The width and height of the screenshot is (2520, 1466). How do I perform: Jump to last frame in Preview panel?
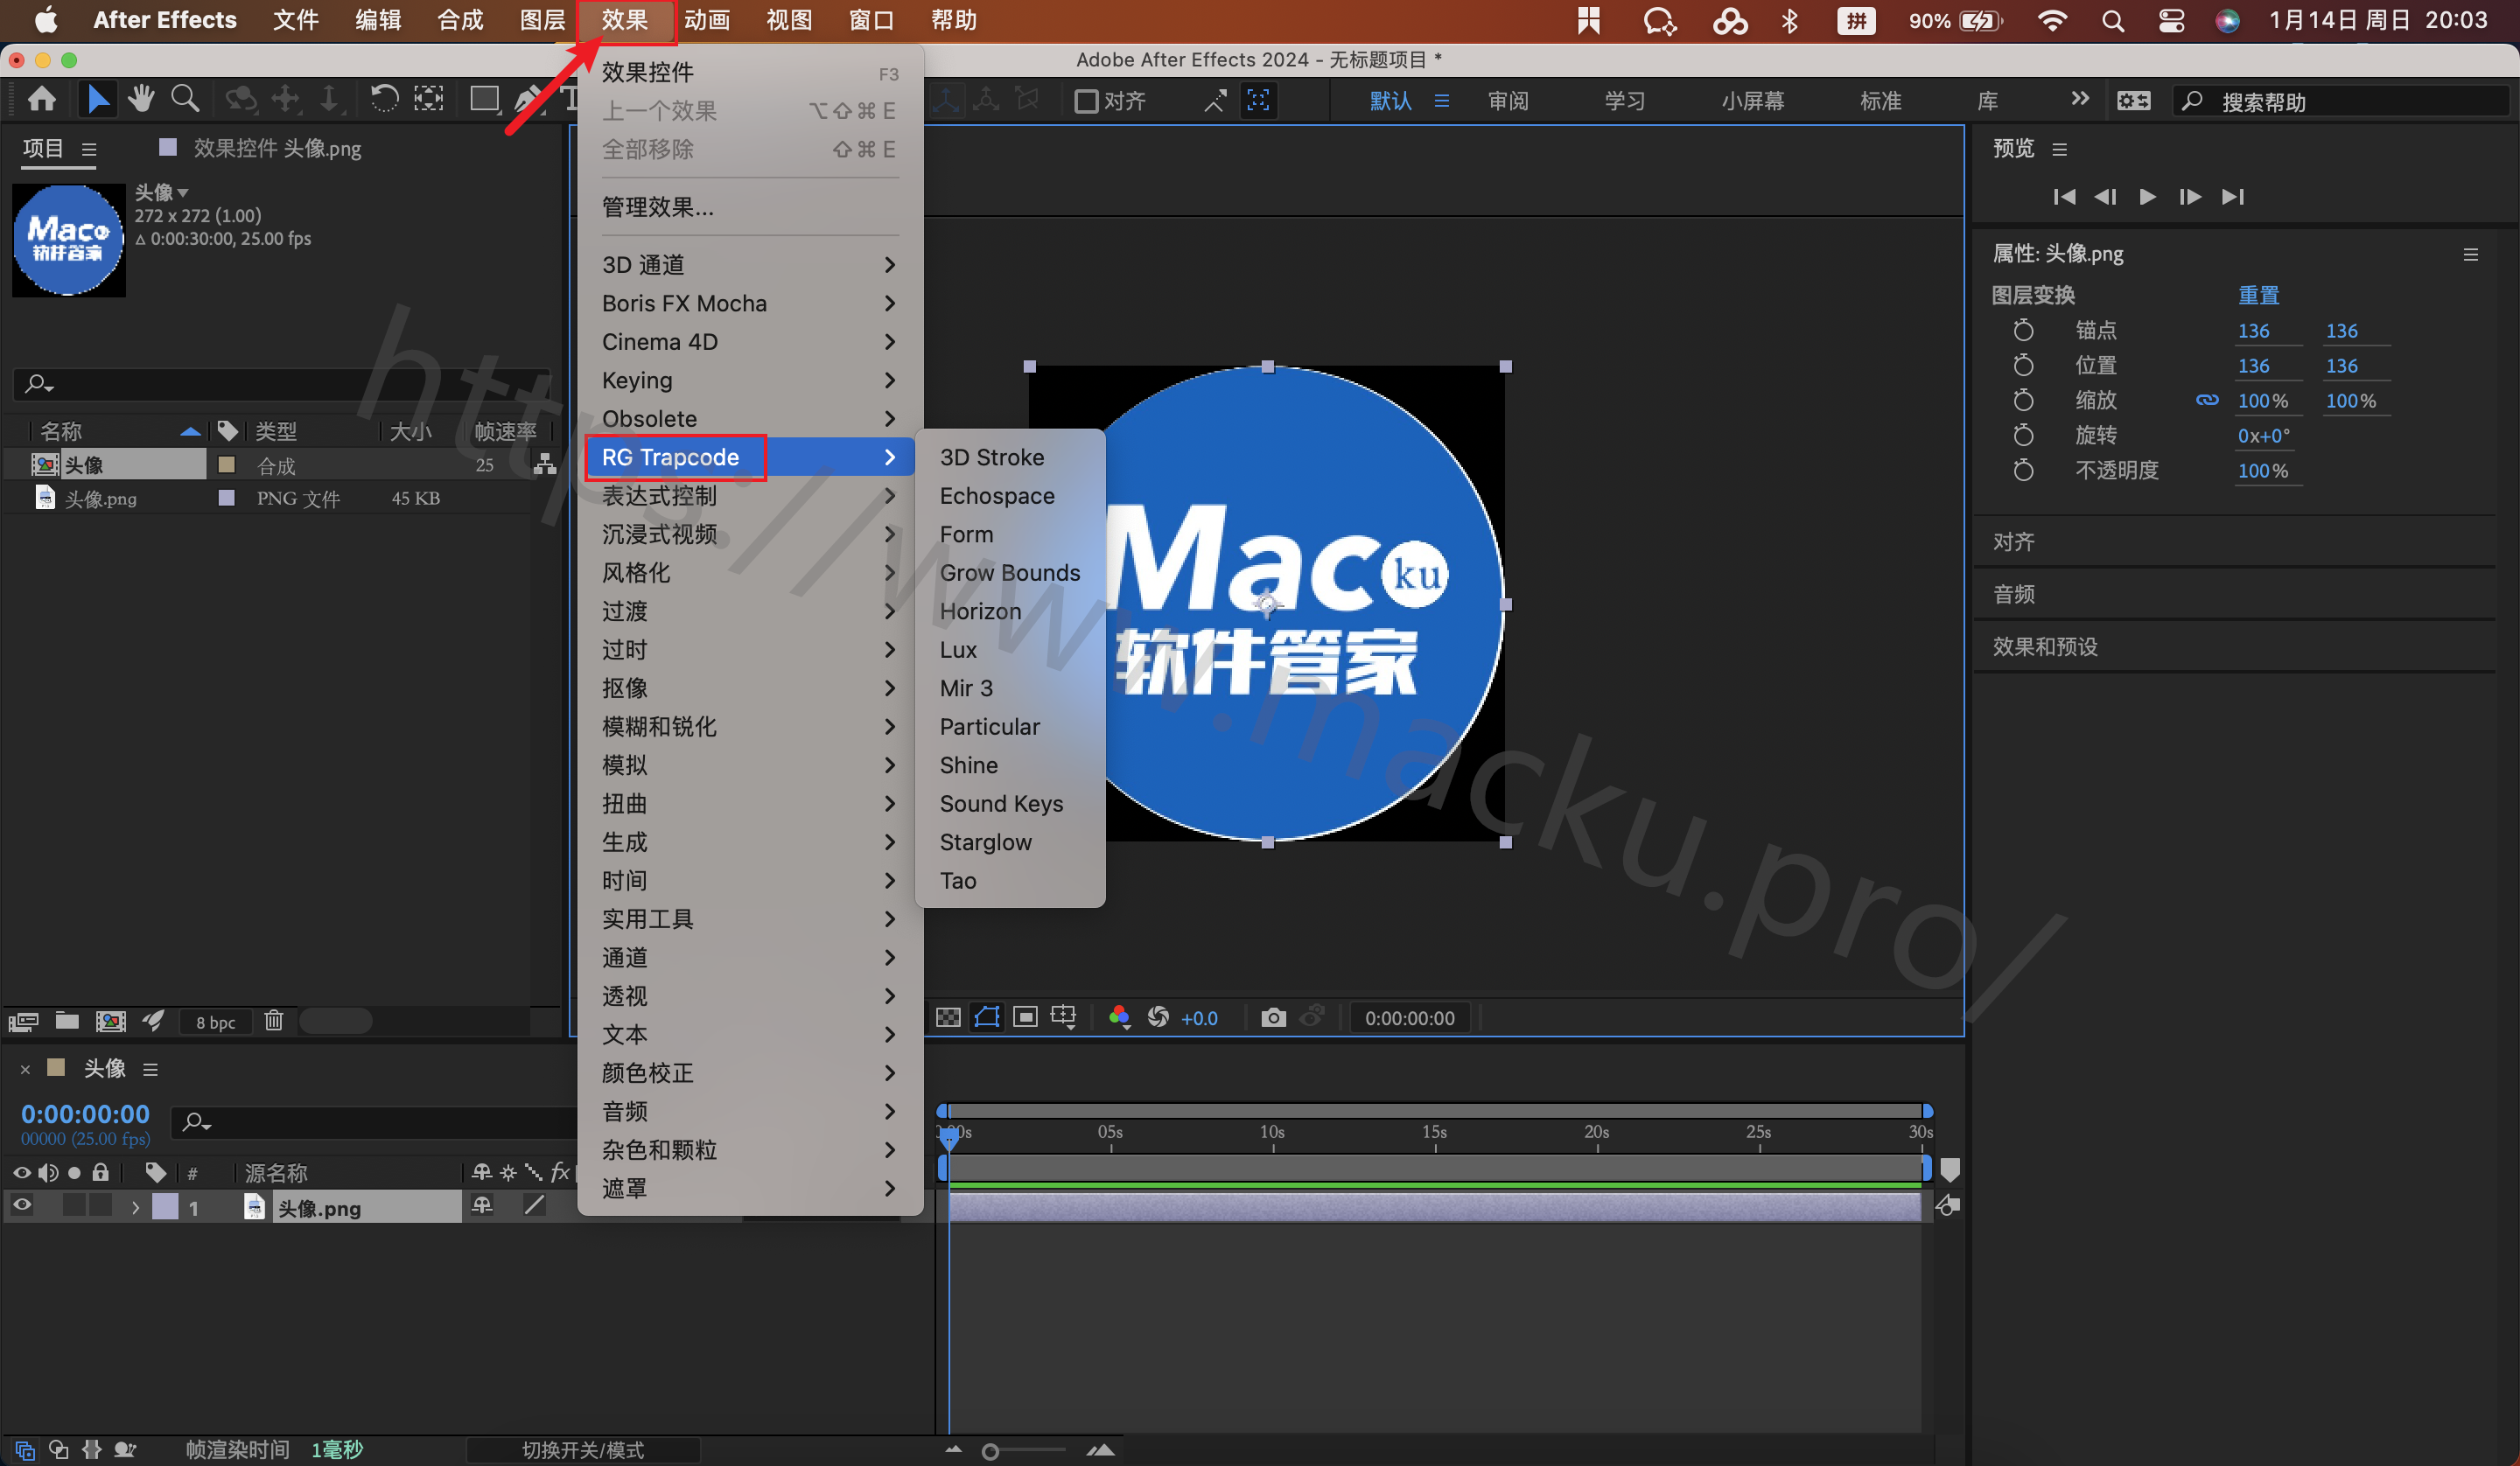[x=2232, y=197]
